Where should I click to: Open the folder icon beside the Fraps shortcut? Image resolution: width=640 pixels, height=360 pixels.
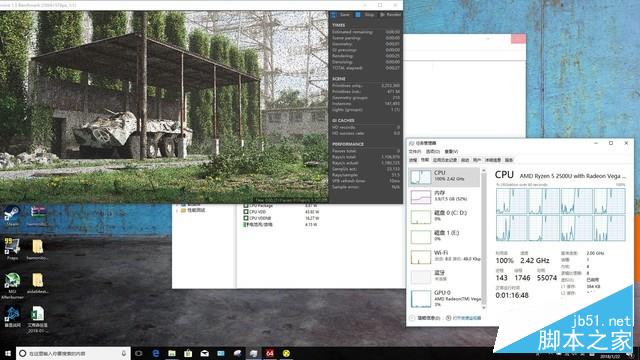pos(38,249)
